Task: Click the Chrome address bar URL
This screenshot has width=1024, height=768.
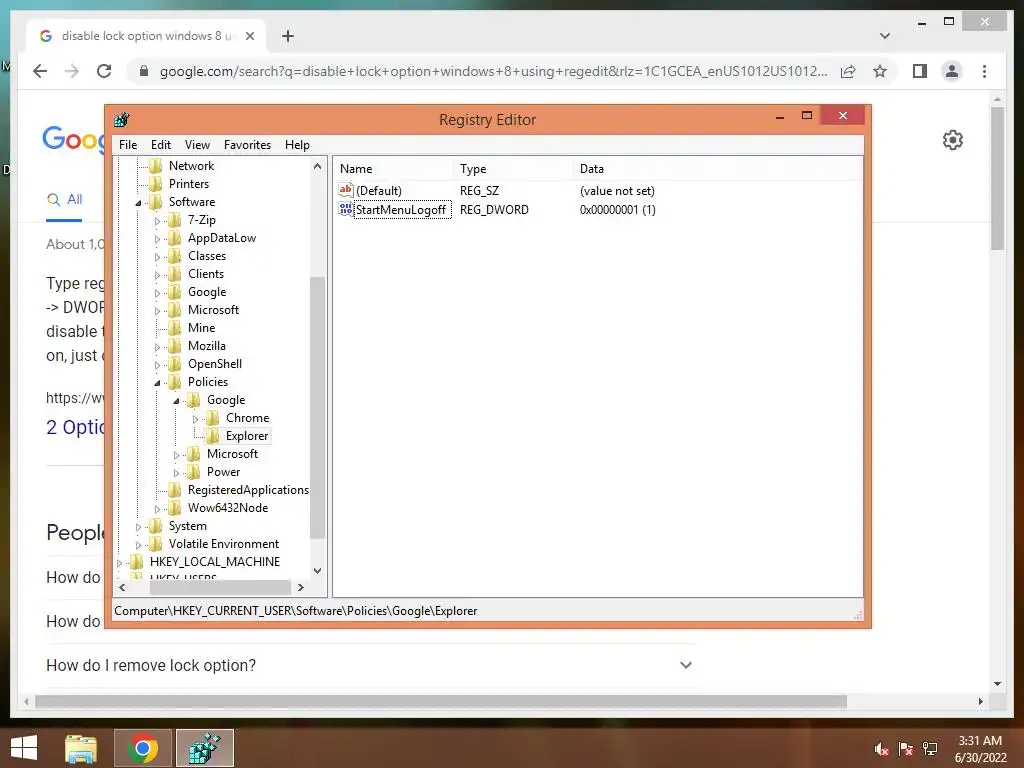Action: [x=493, y=71]
